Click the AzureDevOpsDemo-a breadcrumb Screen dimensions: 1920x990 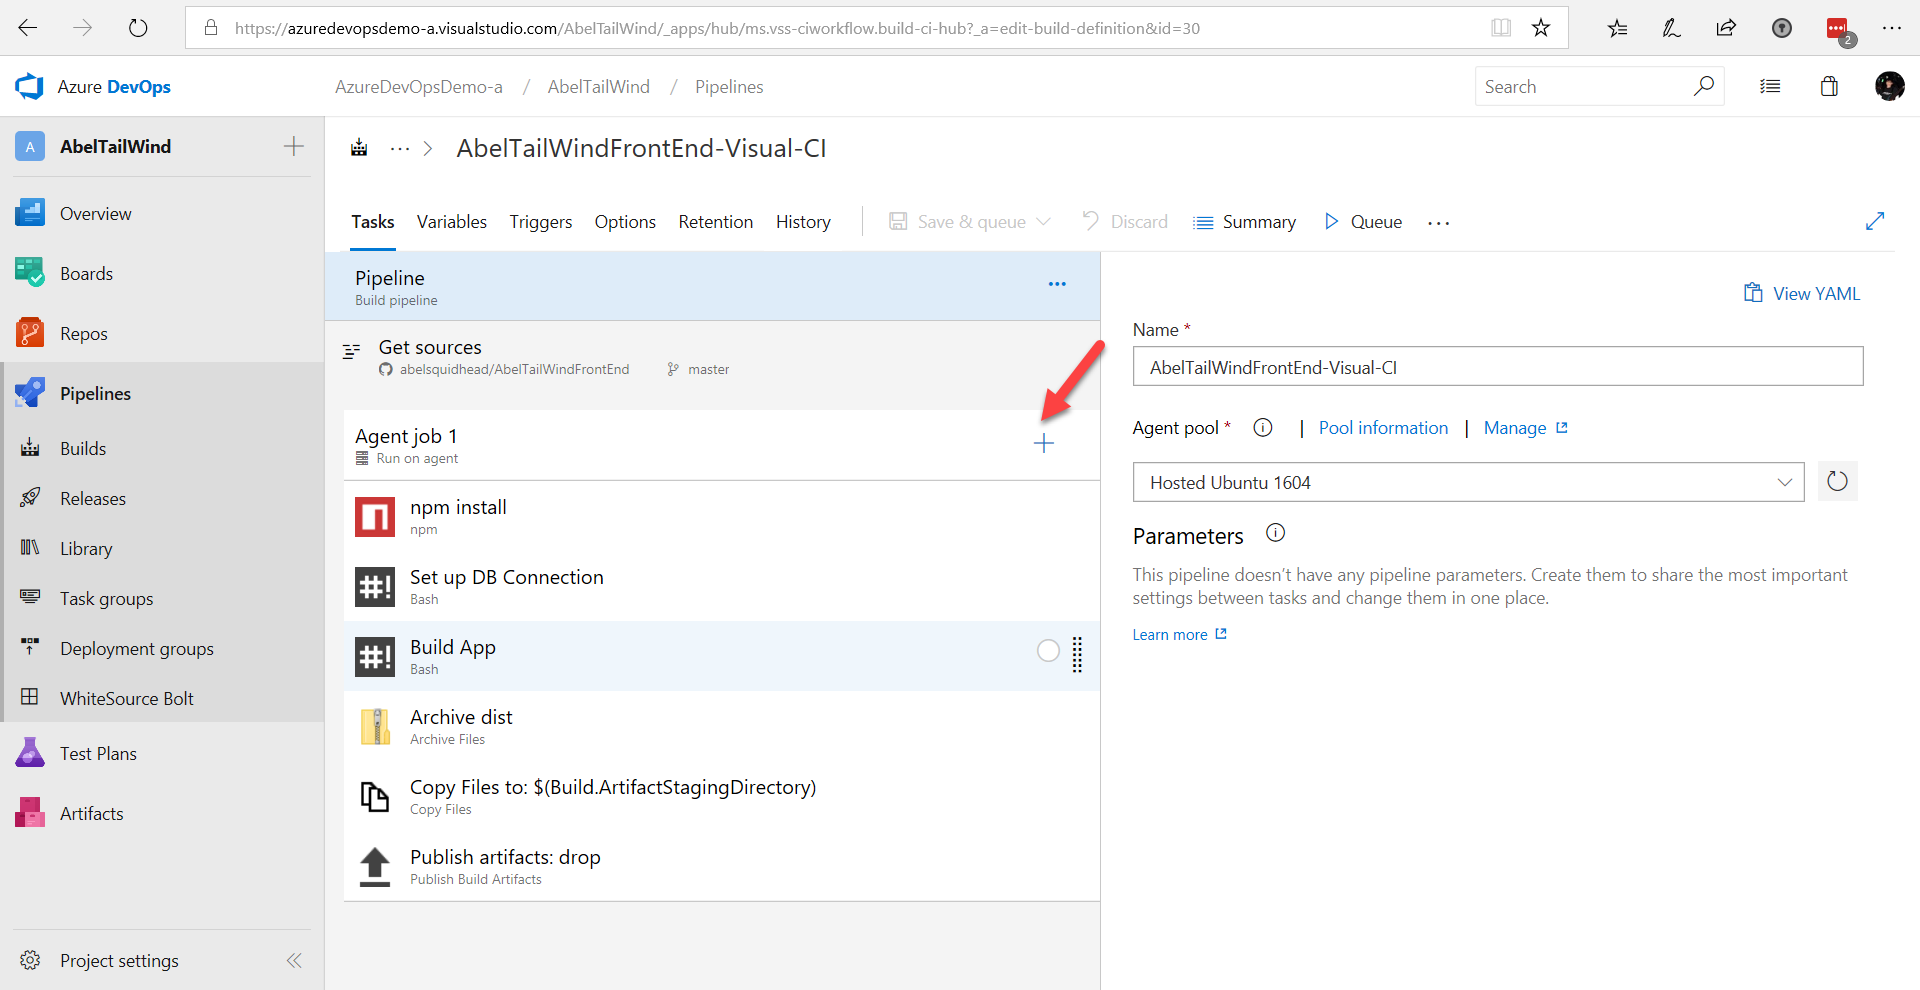(419, 87)
